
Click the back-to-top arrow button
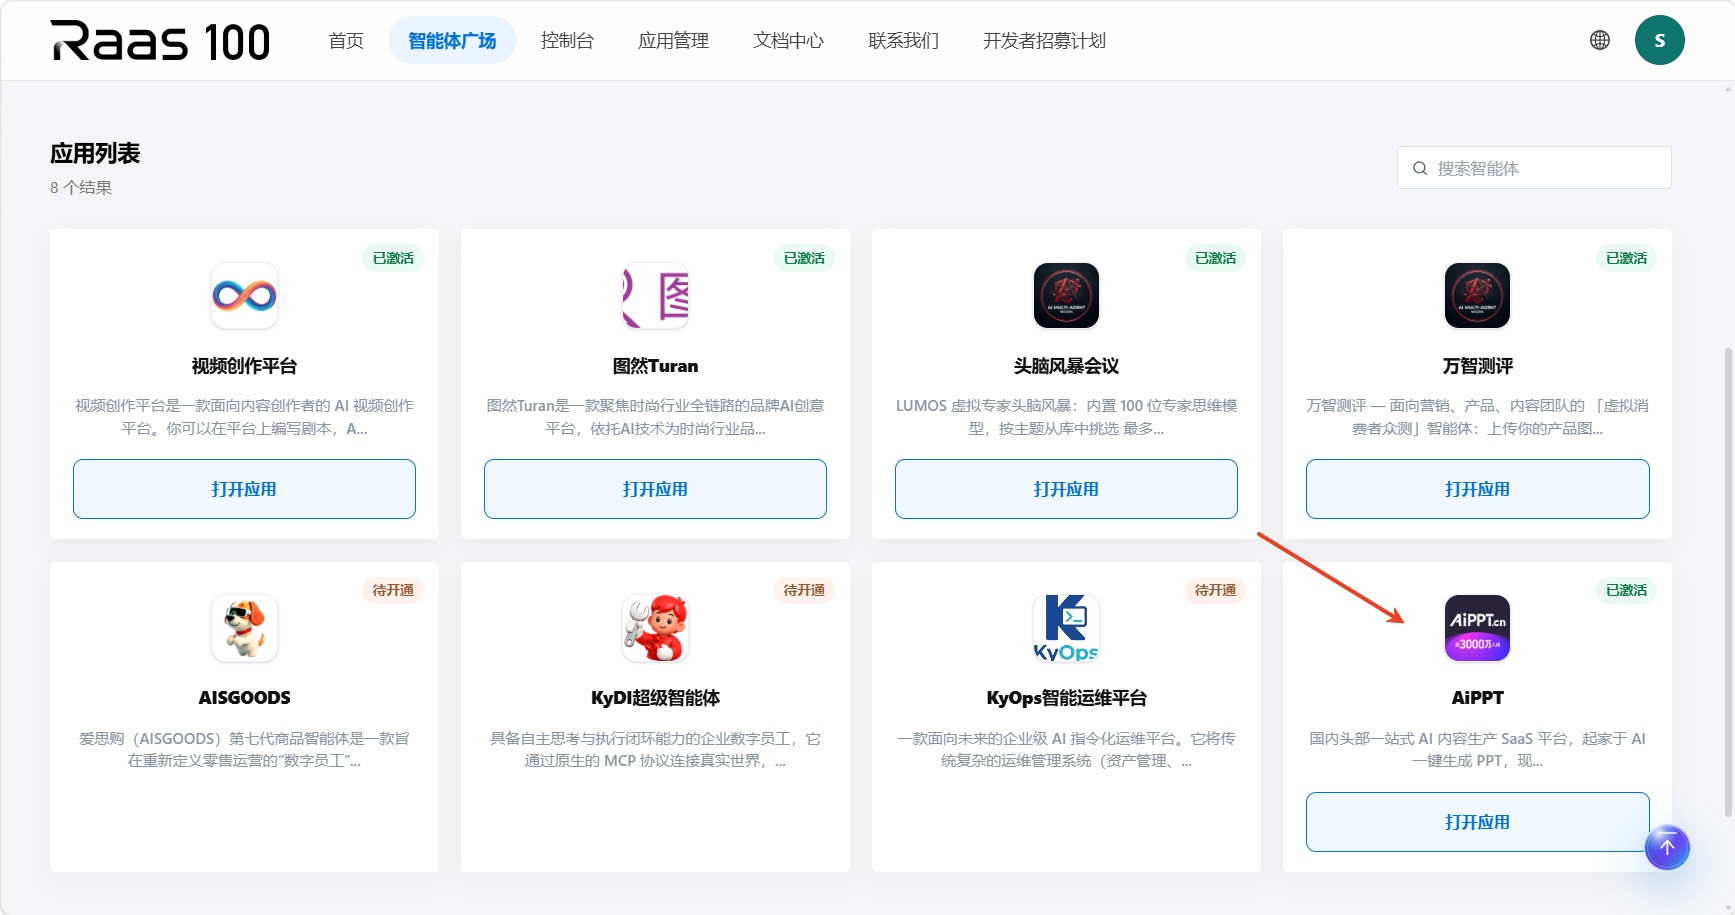point(1667,847)
